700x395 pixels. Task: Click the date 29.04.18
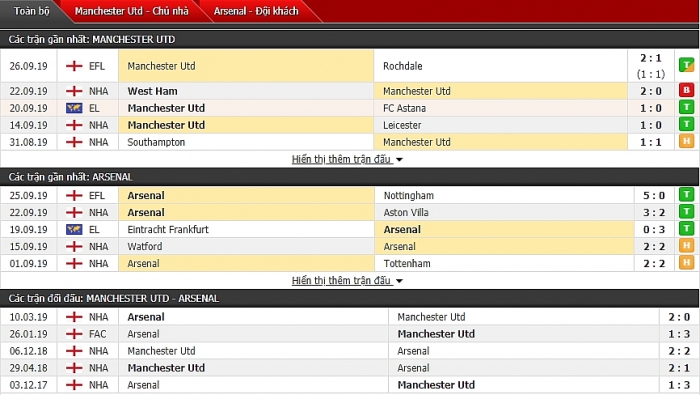[x=29, y=368]
